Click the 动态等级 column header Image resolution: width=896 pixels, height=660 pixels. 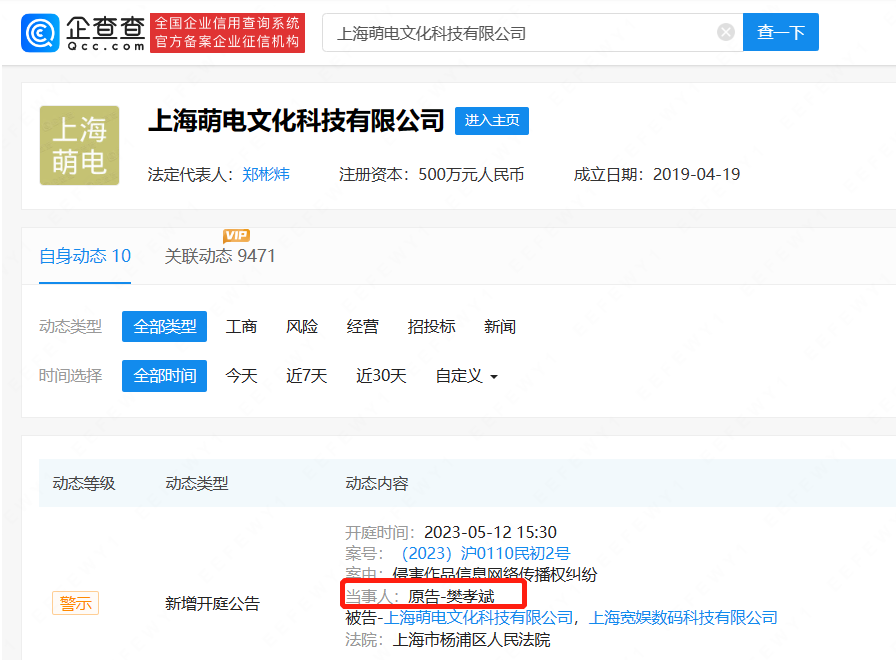[x=84, y=483]
